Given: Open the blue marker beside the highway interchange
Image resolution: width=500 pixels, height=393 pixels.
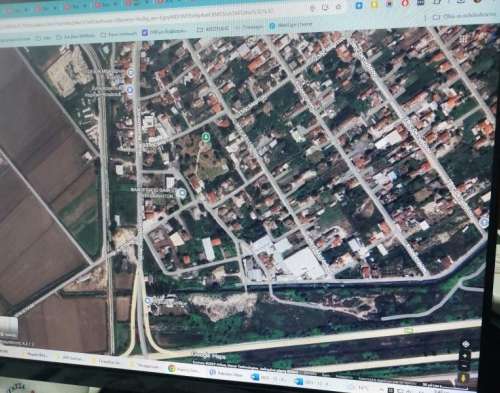Looking at the screenshot, I should (x=148, y=300).
